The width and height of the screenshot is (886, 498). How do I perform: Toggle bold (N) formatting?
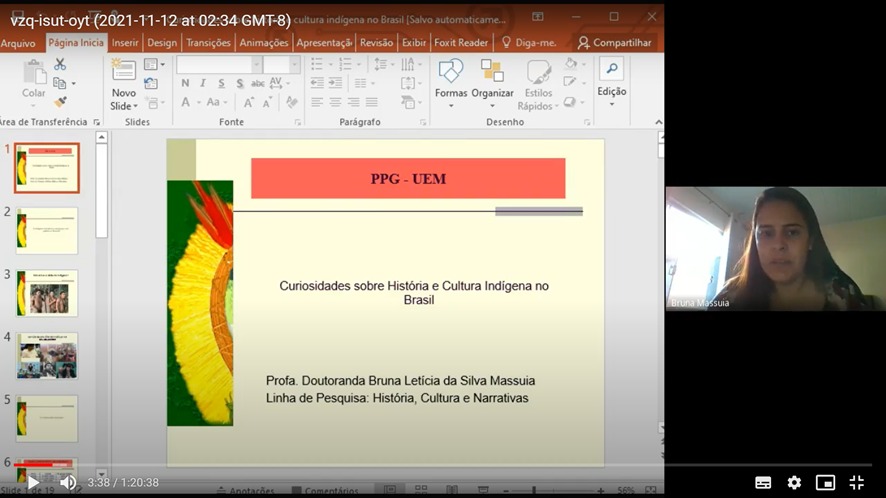tap(185, 83)
